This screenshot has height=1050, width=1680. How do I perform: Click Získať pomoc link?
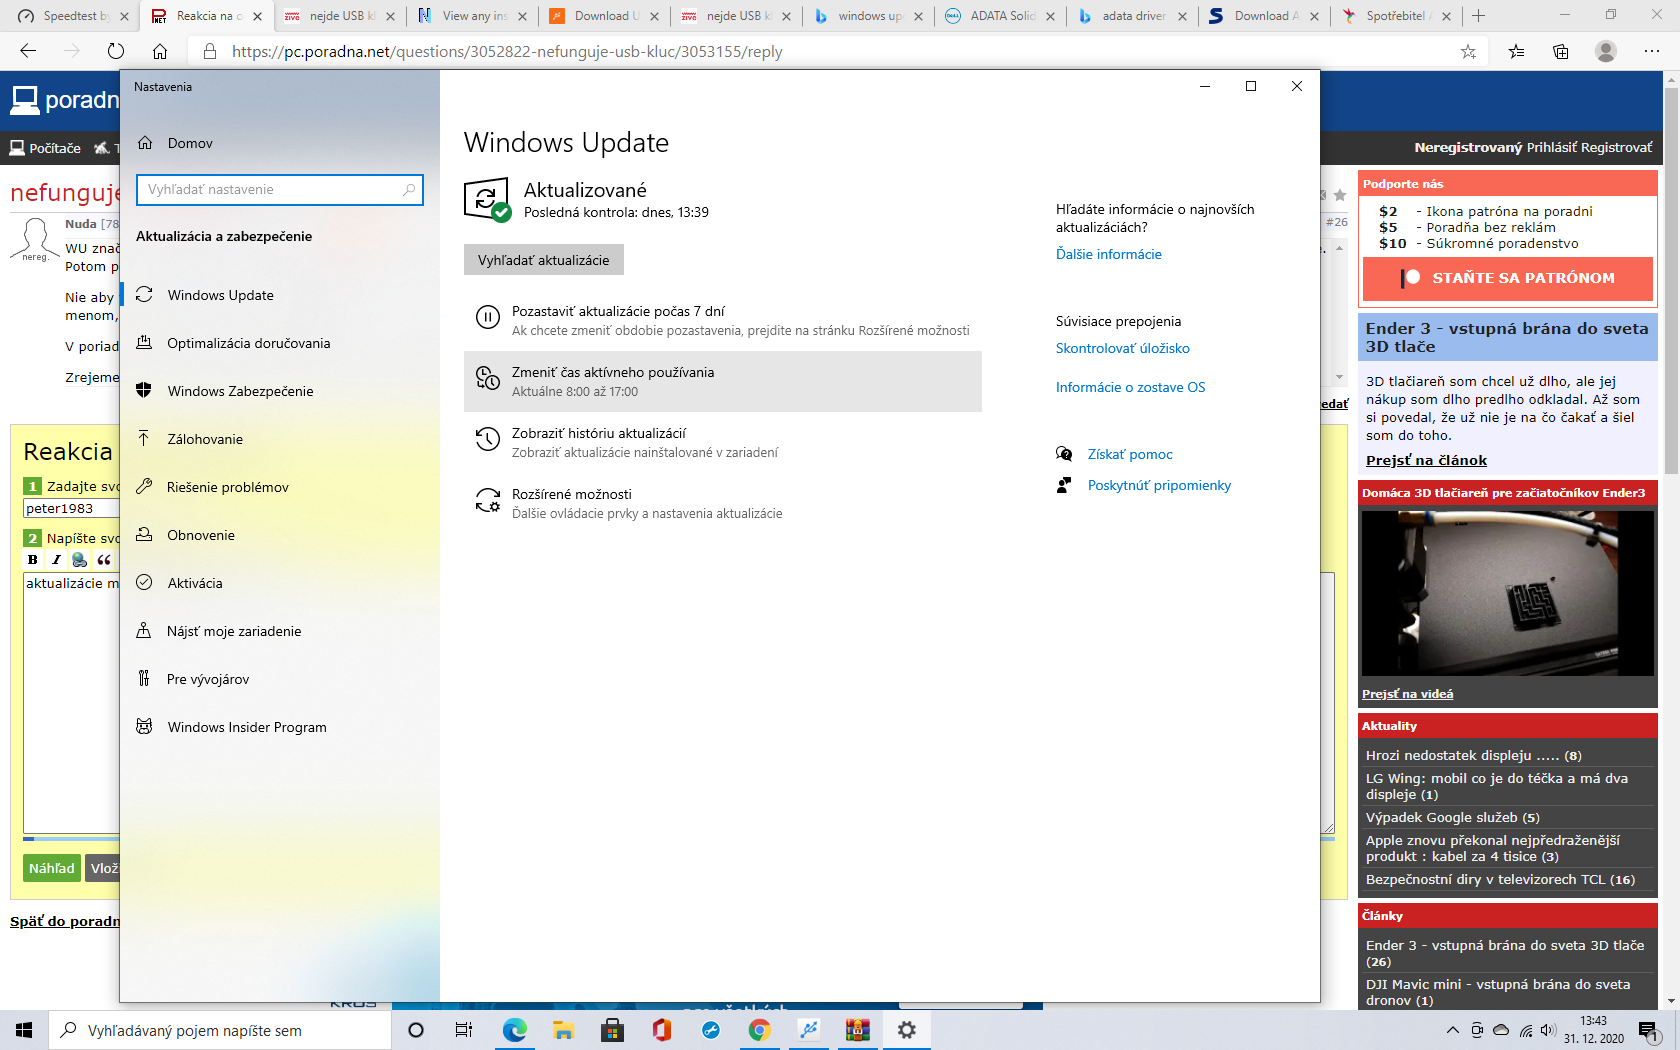(1130, 454)
